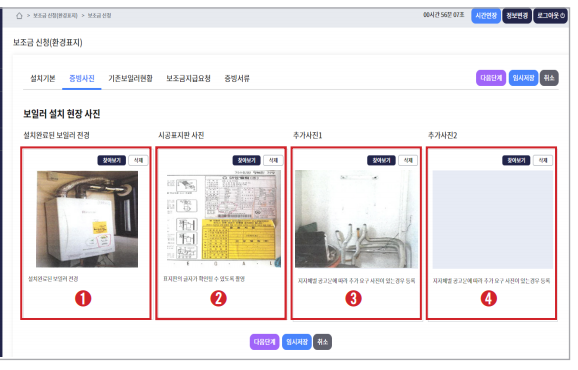Image resolution: width=578 pixels, height=370 pixels.
Task: Browse file for 시공표지판 사진
Action: 247,160
